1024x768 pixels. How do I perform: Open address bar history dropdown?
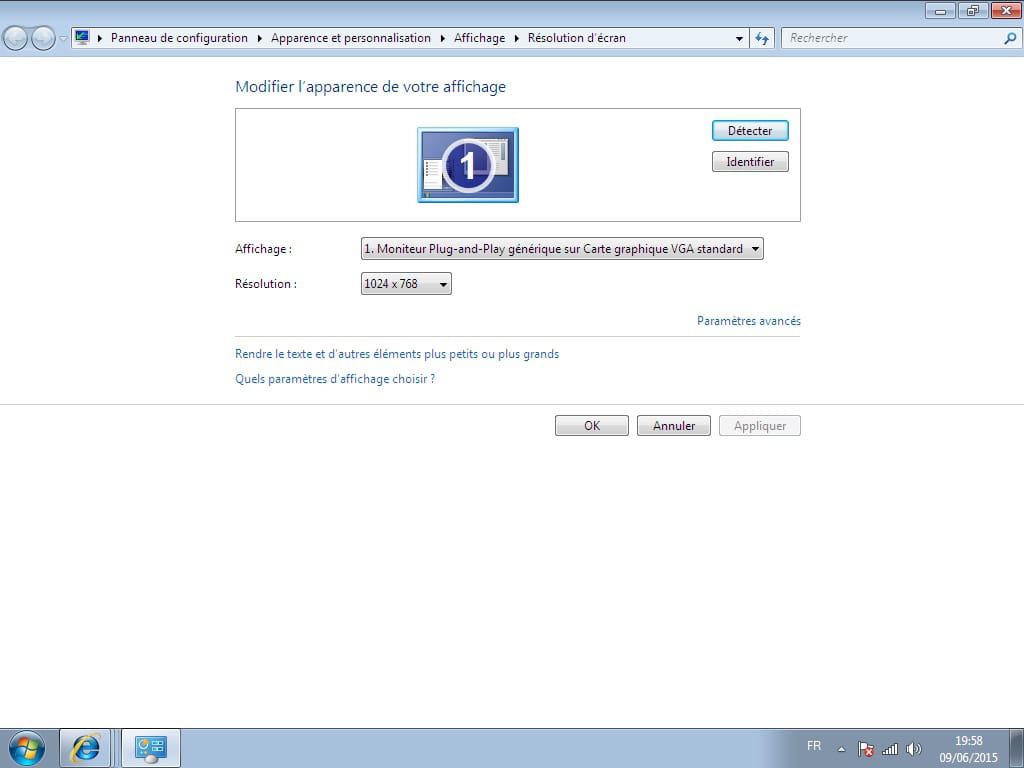(x=739, y=39)
